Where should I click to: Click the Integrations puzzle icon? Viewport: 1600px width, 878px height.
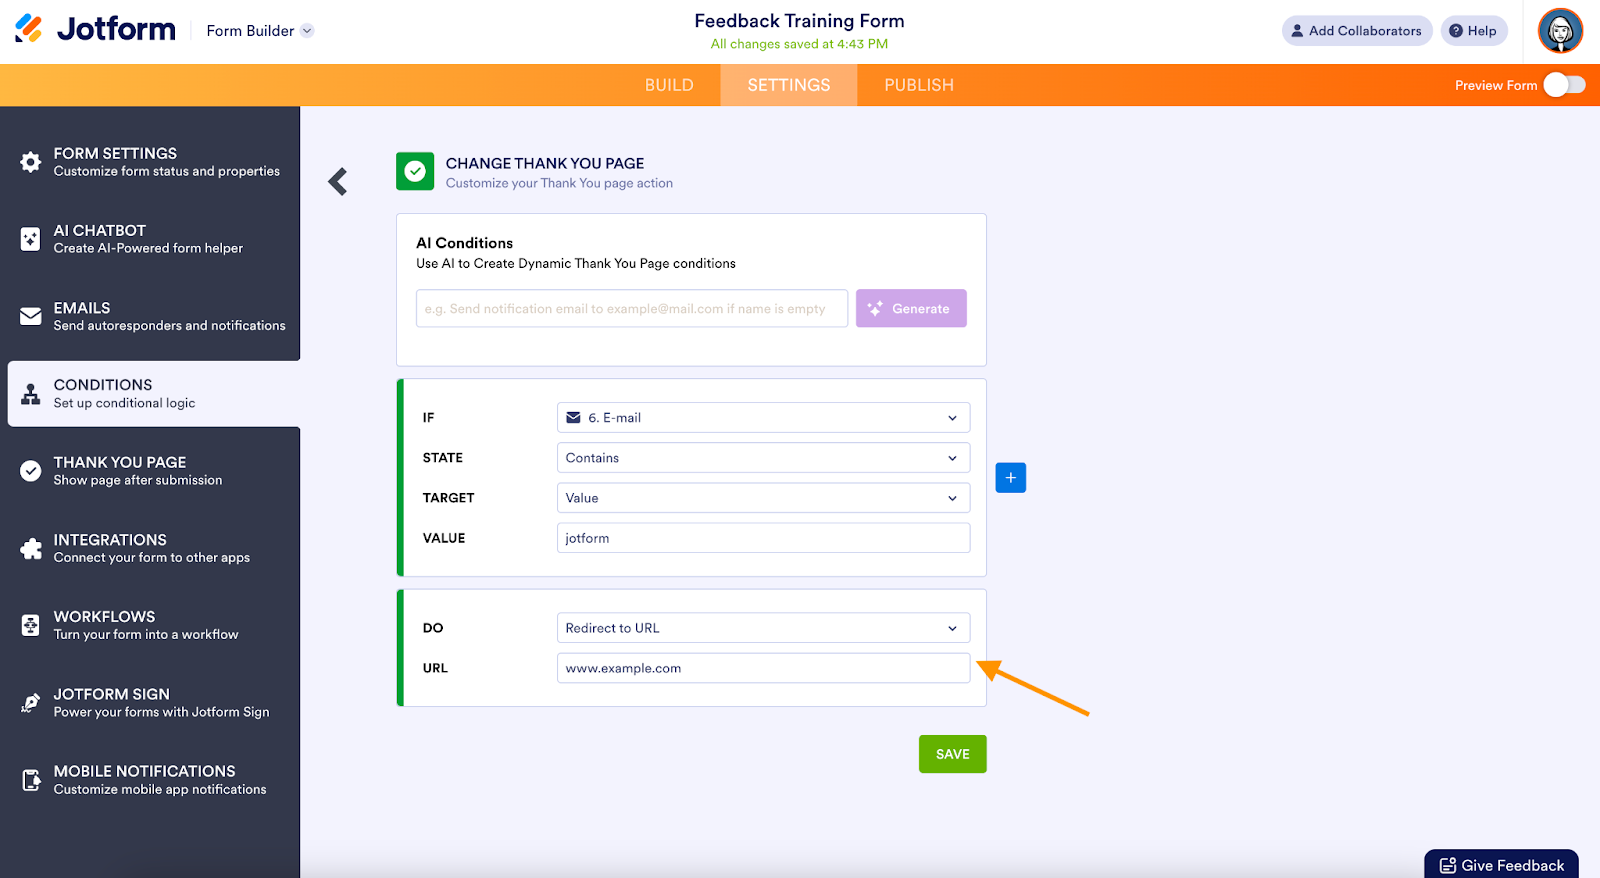tap(31, 548)
